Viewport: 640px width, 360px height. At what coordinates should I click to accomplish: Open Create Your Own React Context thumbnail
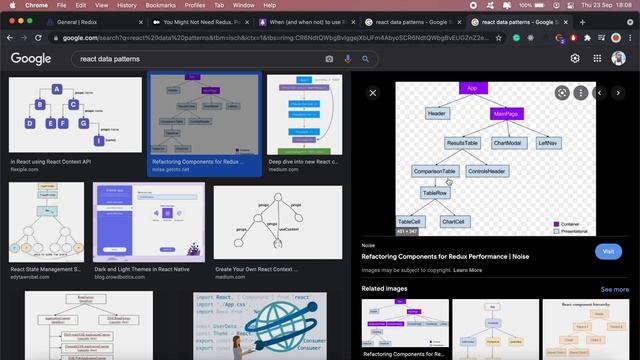point(278,222)
